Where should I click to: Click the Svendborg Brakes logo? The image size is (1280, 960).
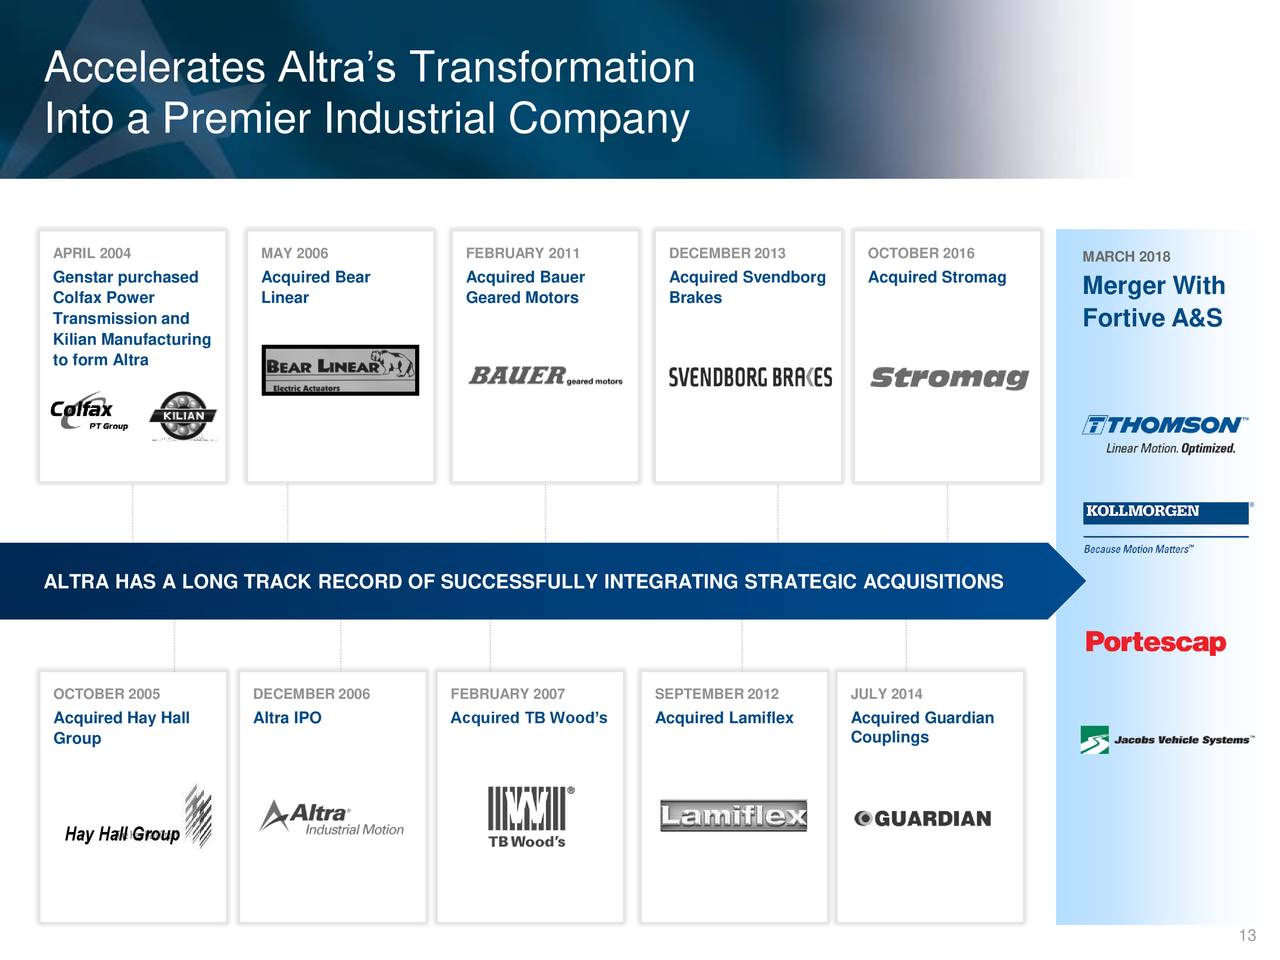point(748,378)
